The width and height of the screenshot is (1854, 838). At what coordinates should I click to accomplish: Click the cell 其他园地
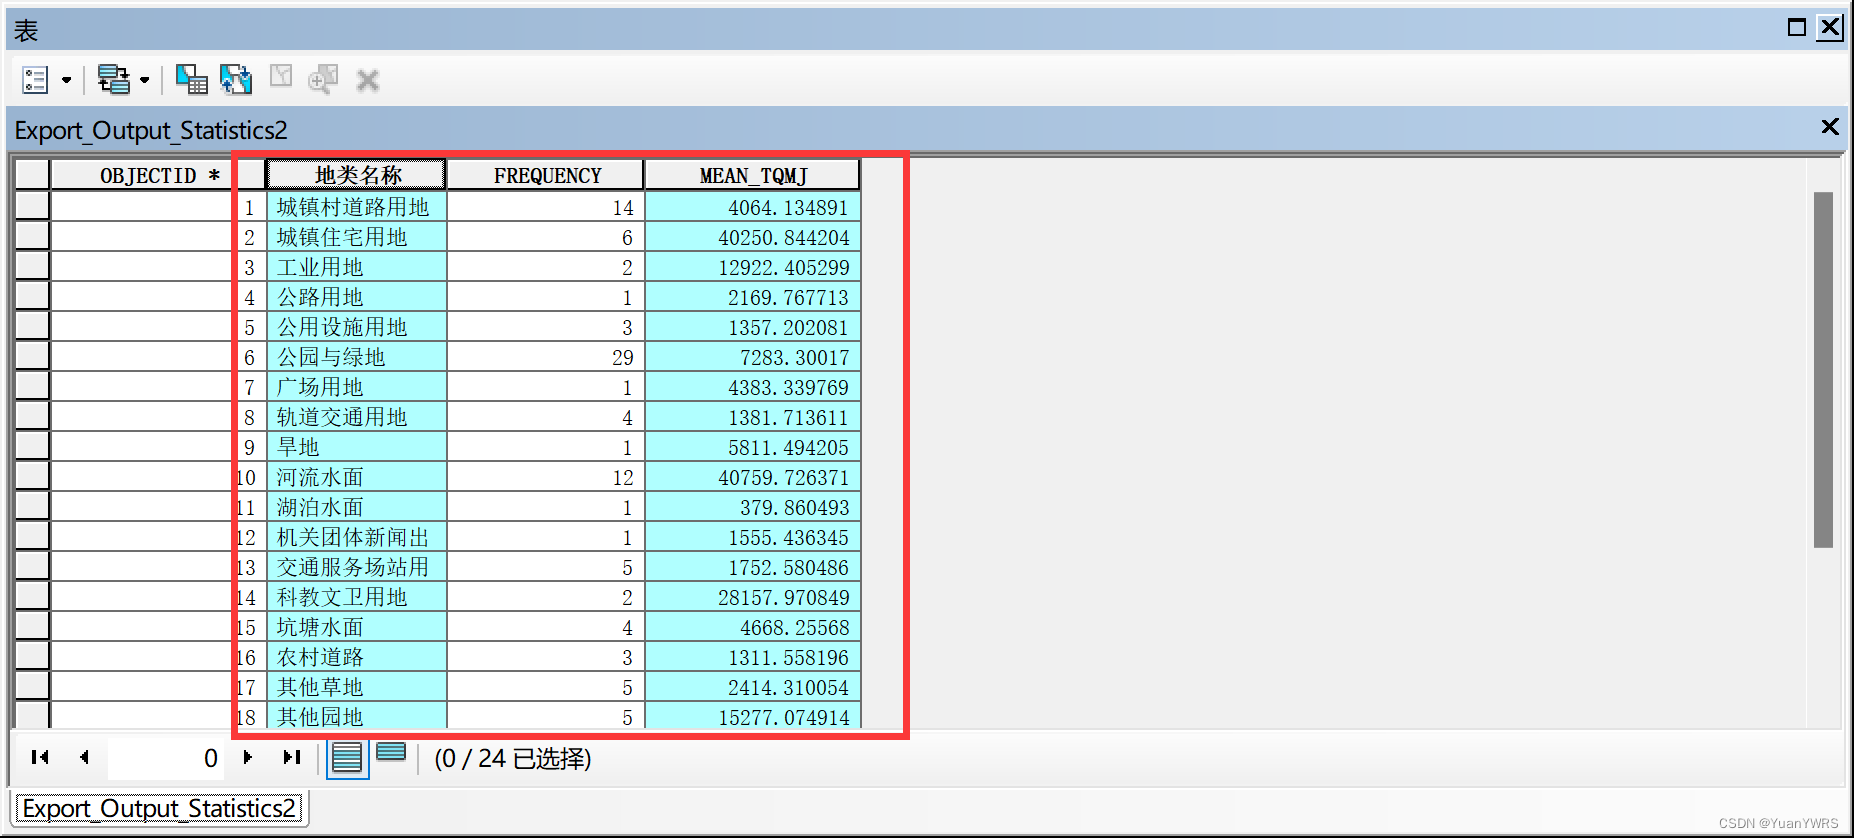[356, 716]
